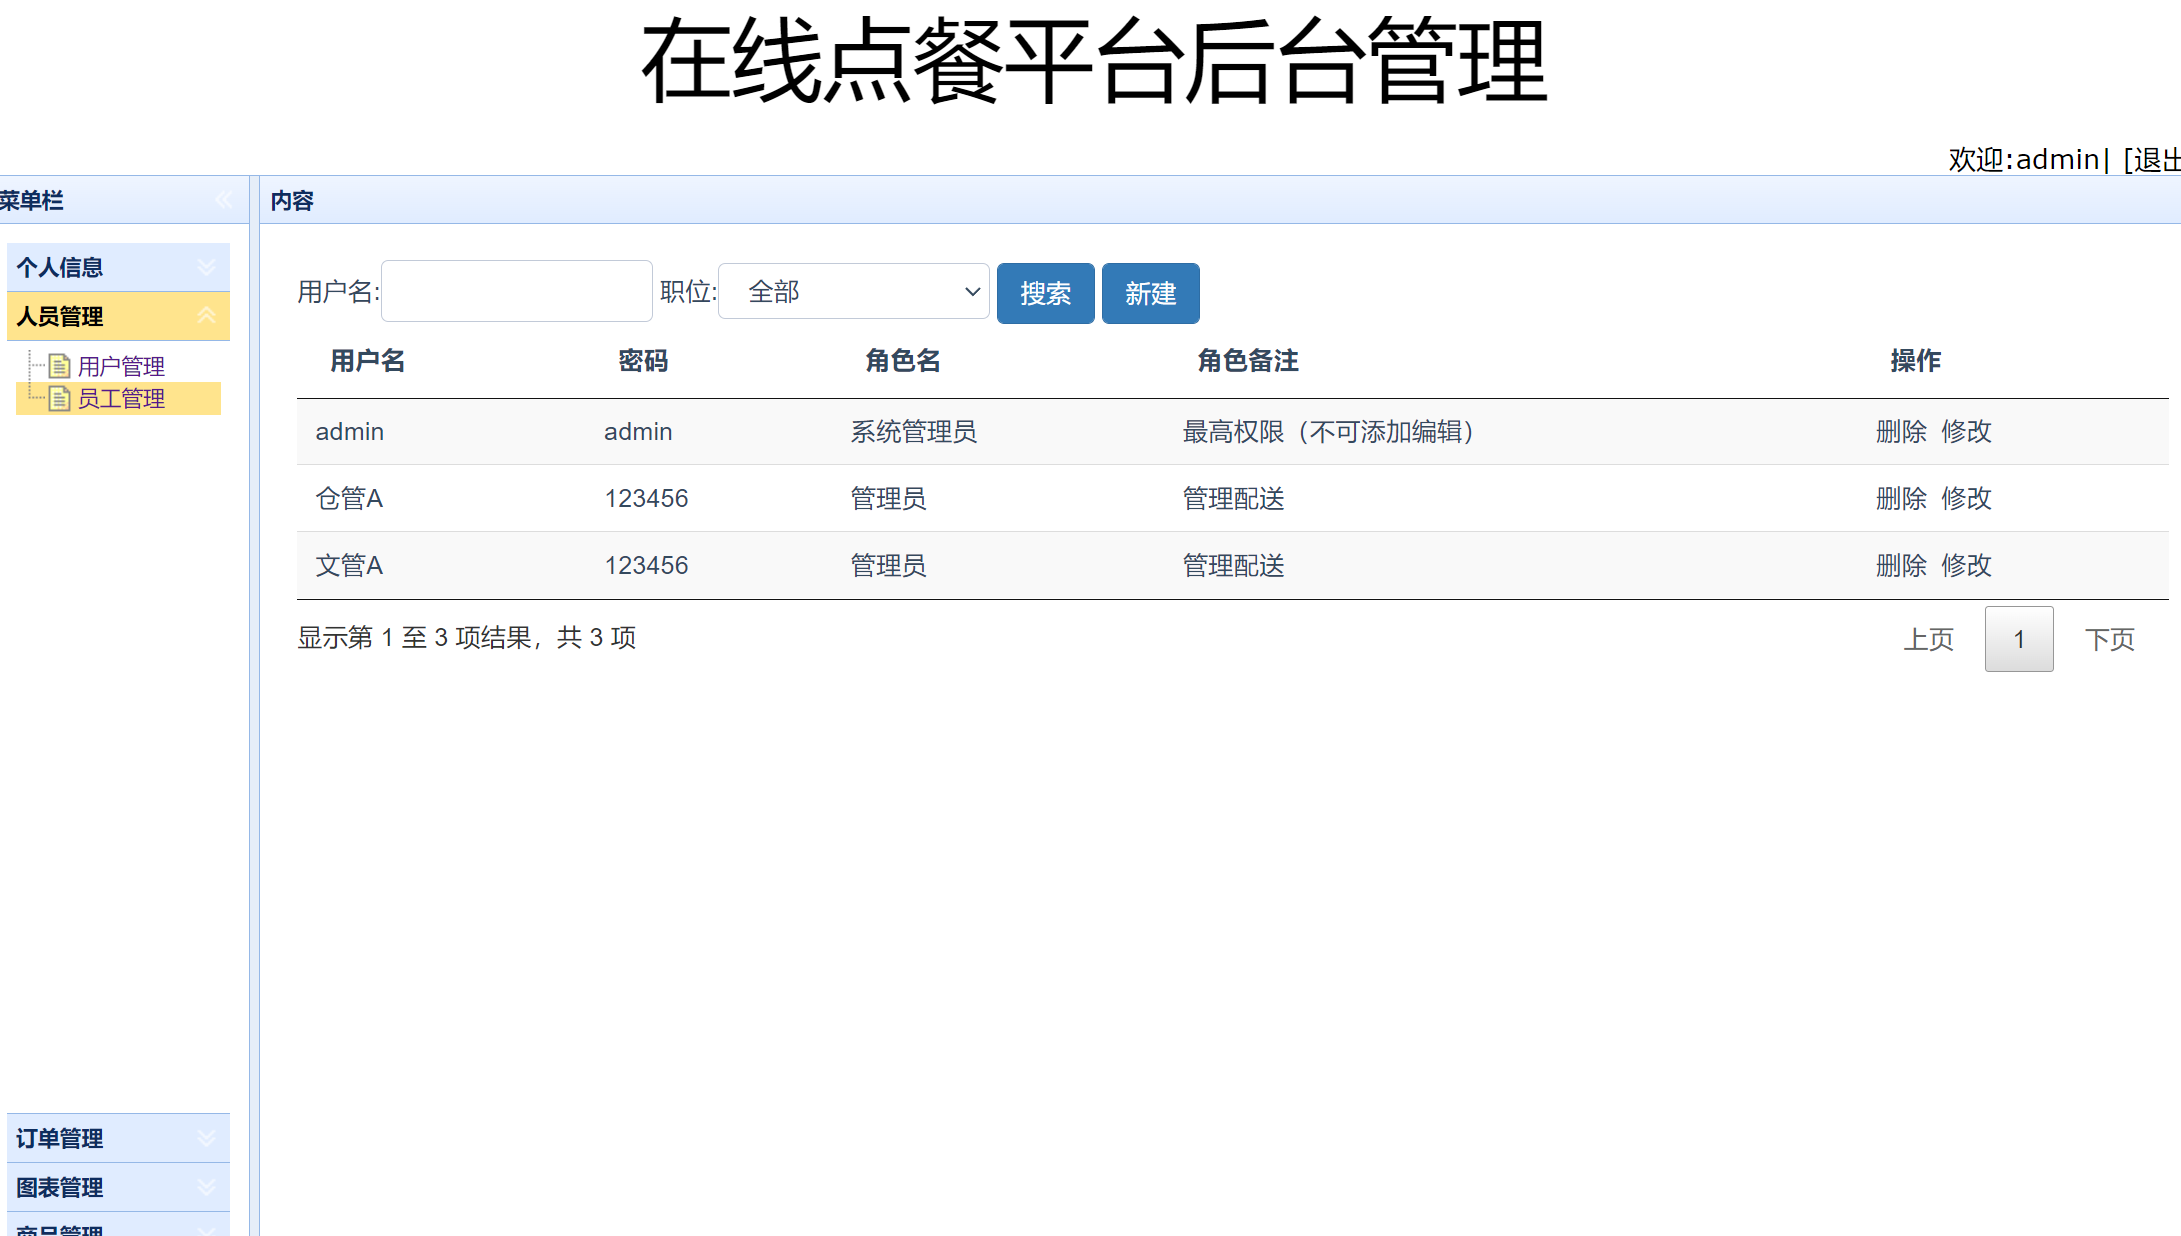Click 删除 on the admin row
2181x1236 pixels.
(1901, 431)
